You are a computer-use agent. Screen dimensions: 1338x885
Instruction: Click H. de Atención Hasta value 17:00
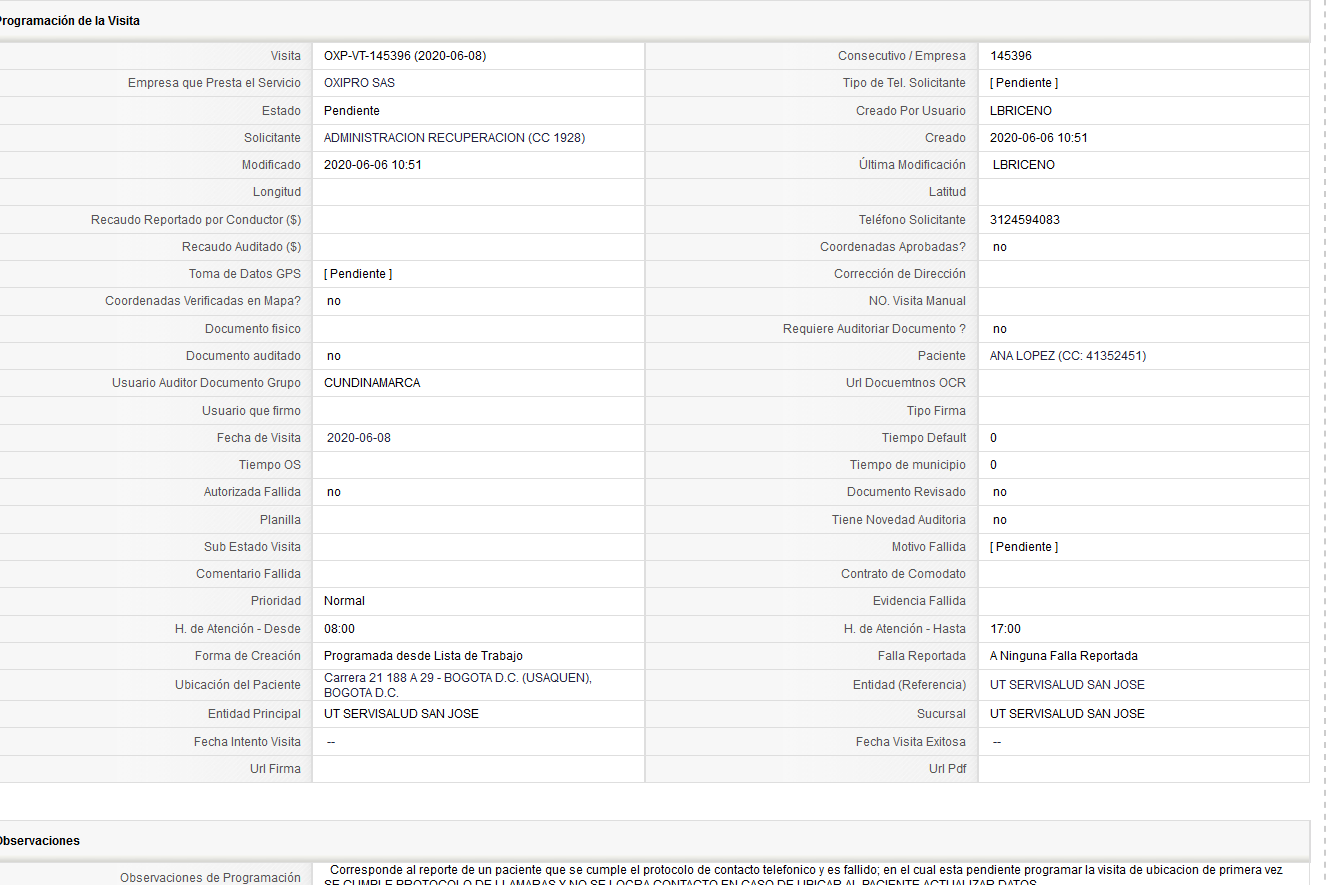[x=1005, y=629]
